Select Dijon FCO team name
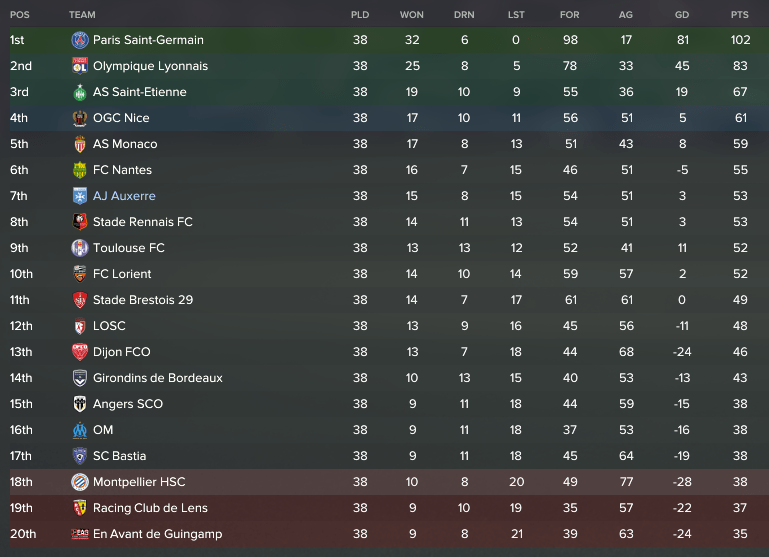Screen dimensions: 769x557 pos(122,352)
